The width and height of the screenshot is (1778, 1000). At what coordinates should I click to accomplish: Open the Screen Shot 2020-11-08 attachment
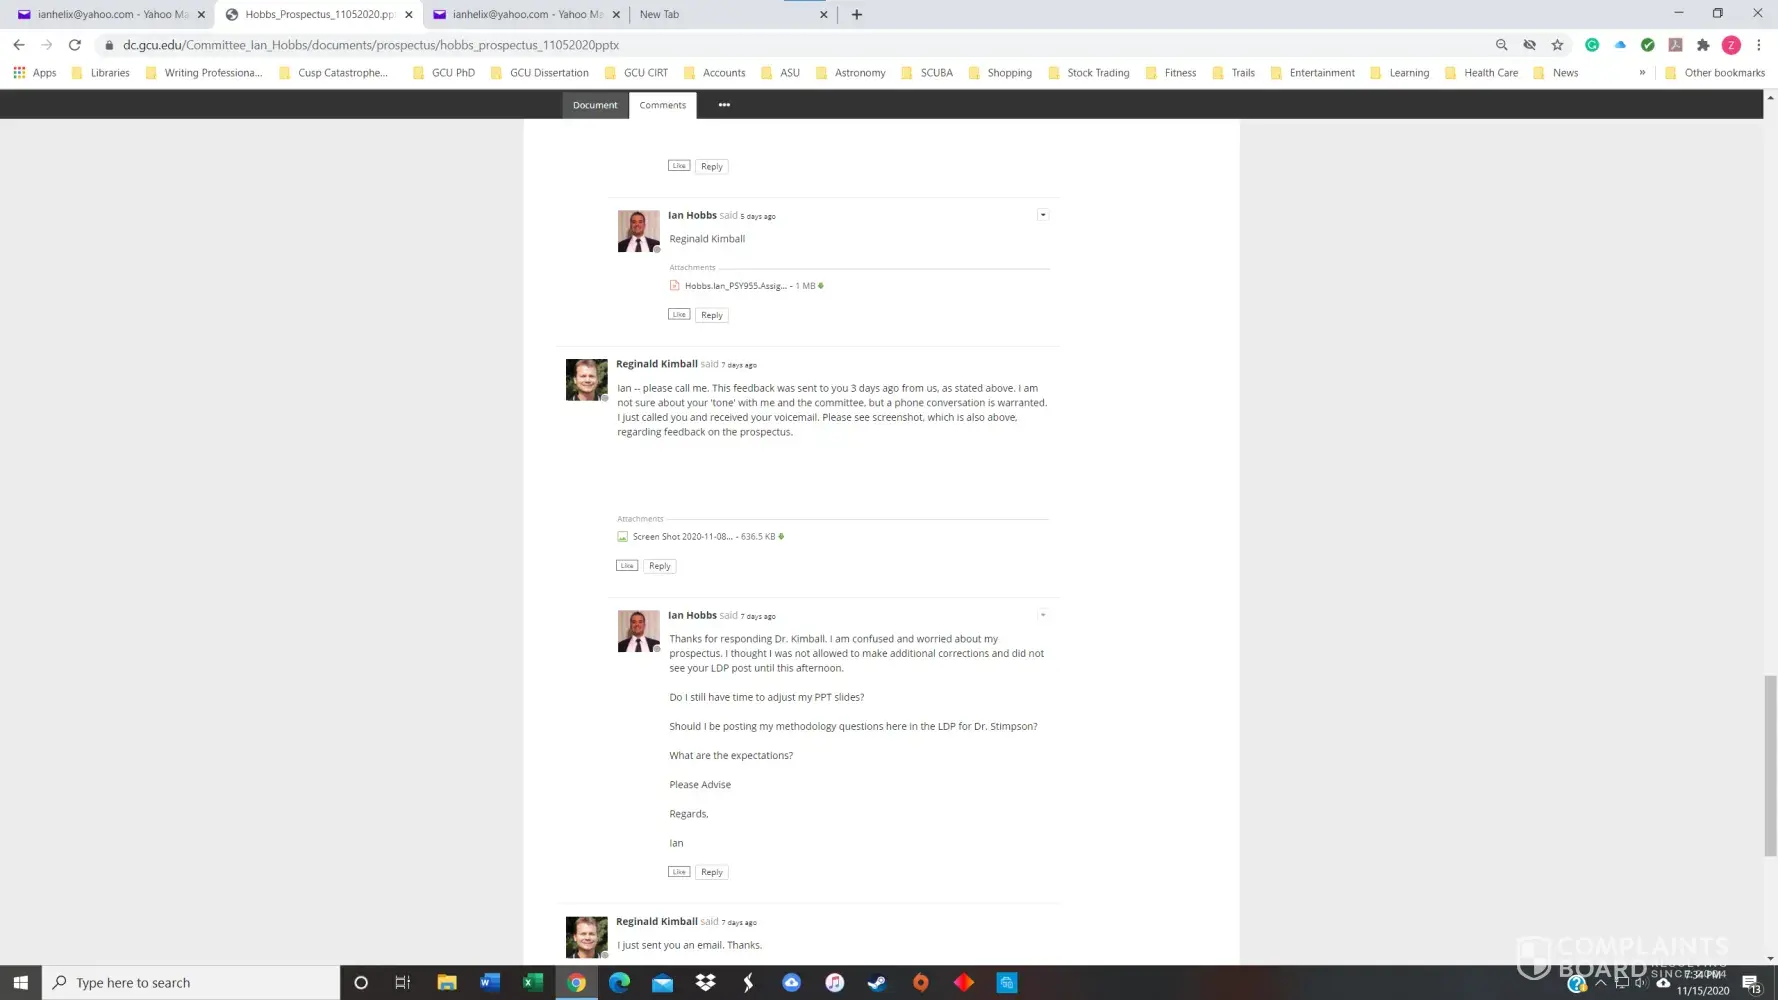tap(682, 537)
